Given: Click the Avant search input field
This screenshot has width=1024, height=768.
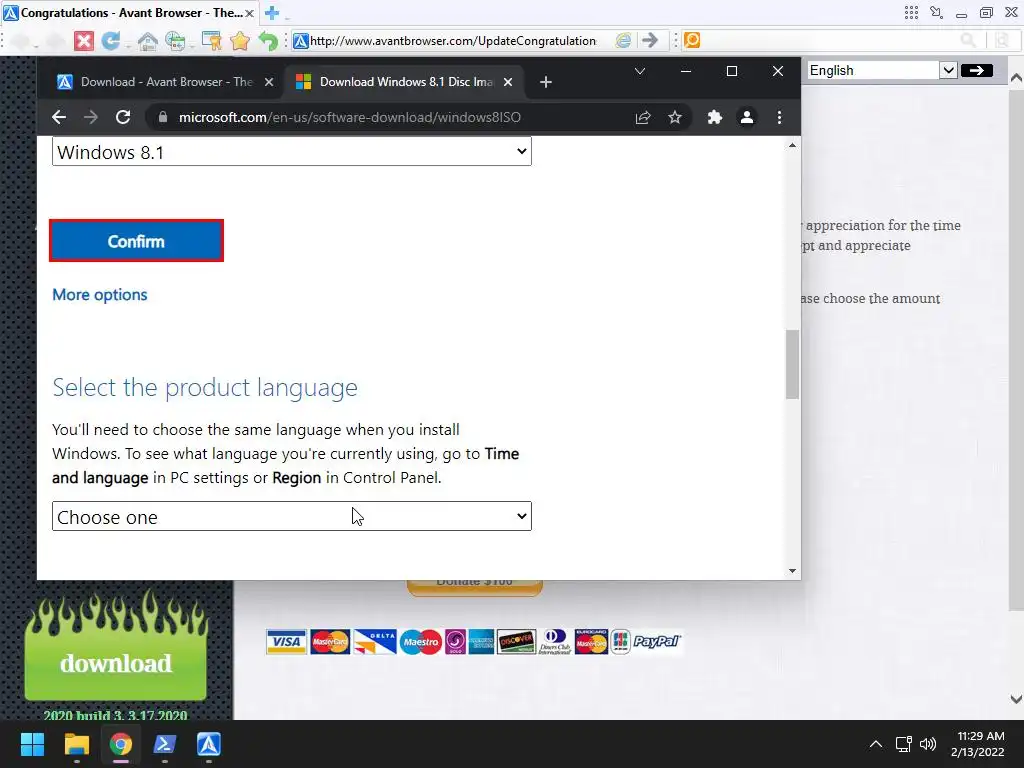Looking at the screenshot, I should point(829,40).
